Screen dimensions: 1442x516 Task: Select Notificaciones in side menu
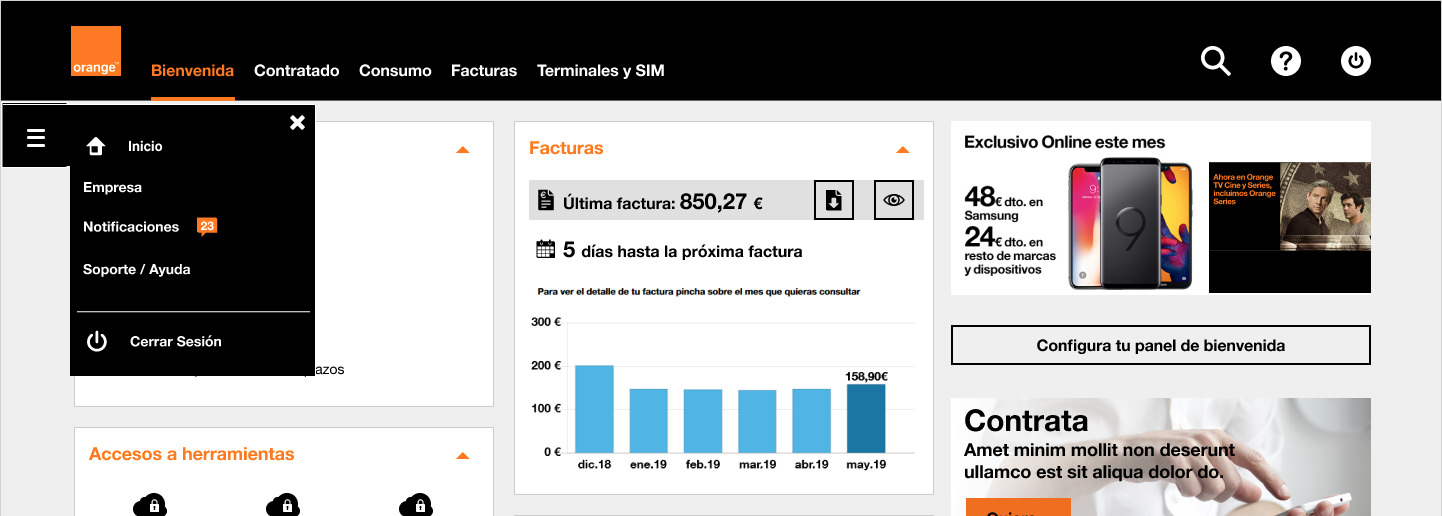point(131,227)
